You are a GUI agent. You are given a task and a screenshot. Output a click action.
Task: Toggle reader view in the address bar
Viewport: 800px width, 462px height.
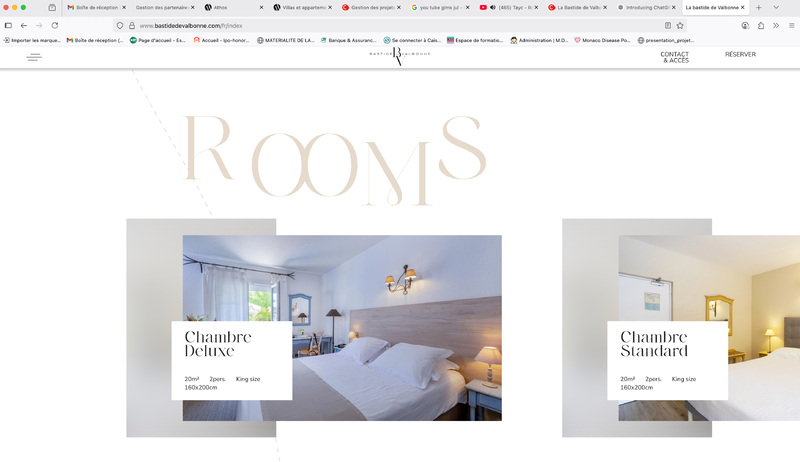(668, 25)
